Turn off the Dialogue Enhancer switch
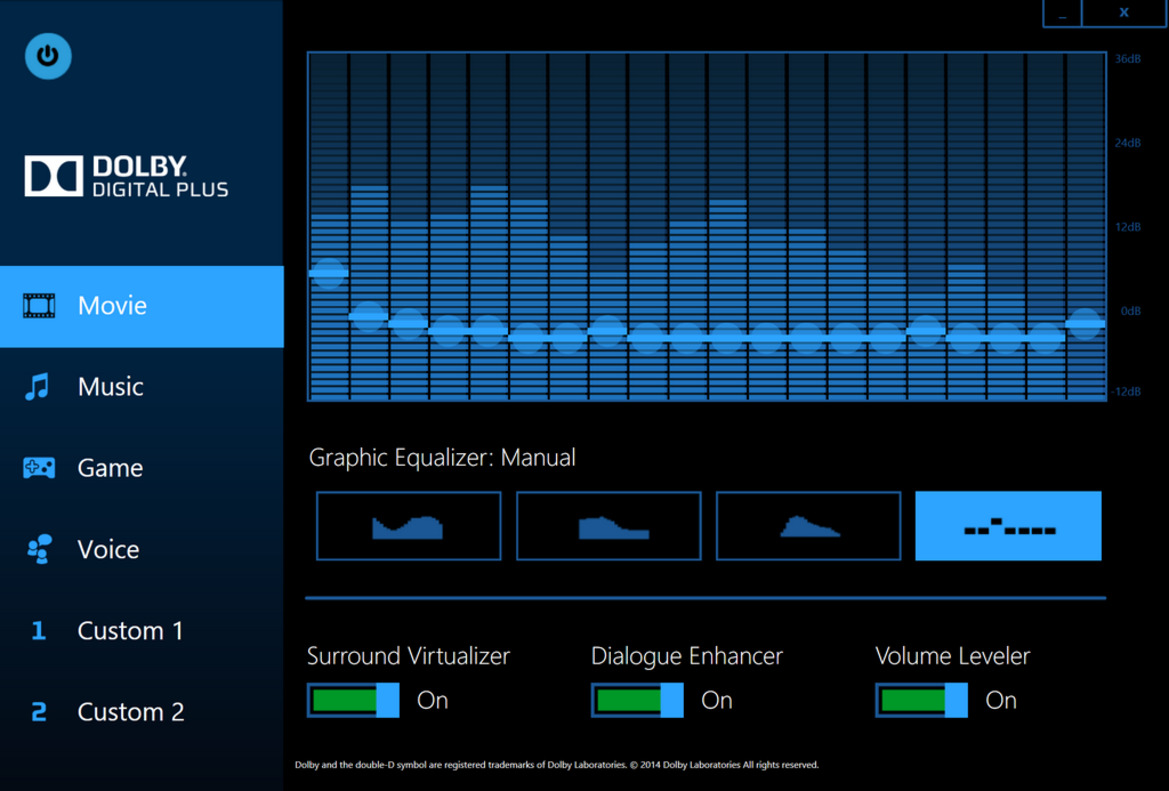The width and height of the screenshot is (1169, 791). [637, 700]
